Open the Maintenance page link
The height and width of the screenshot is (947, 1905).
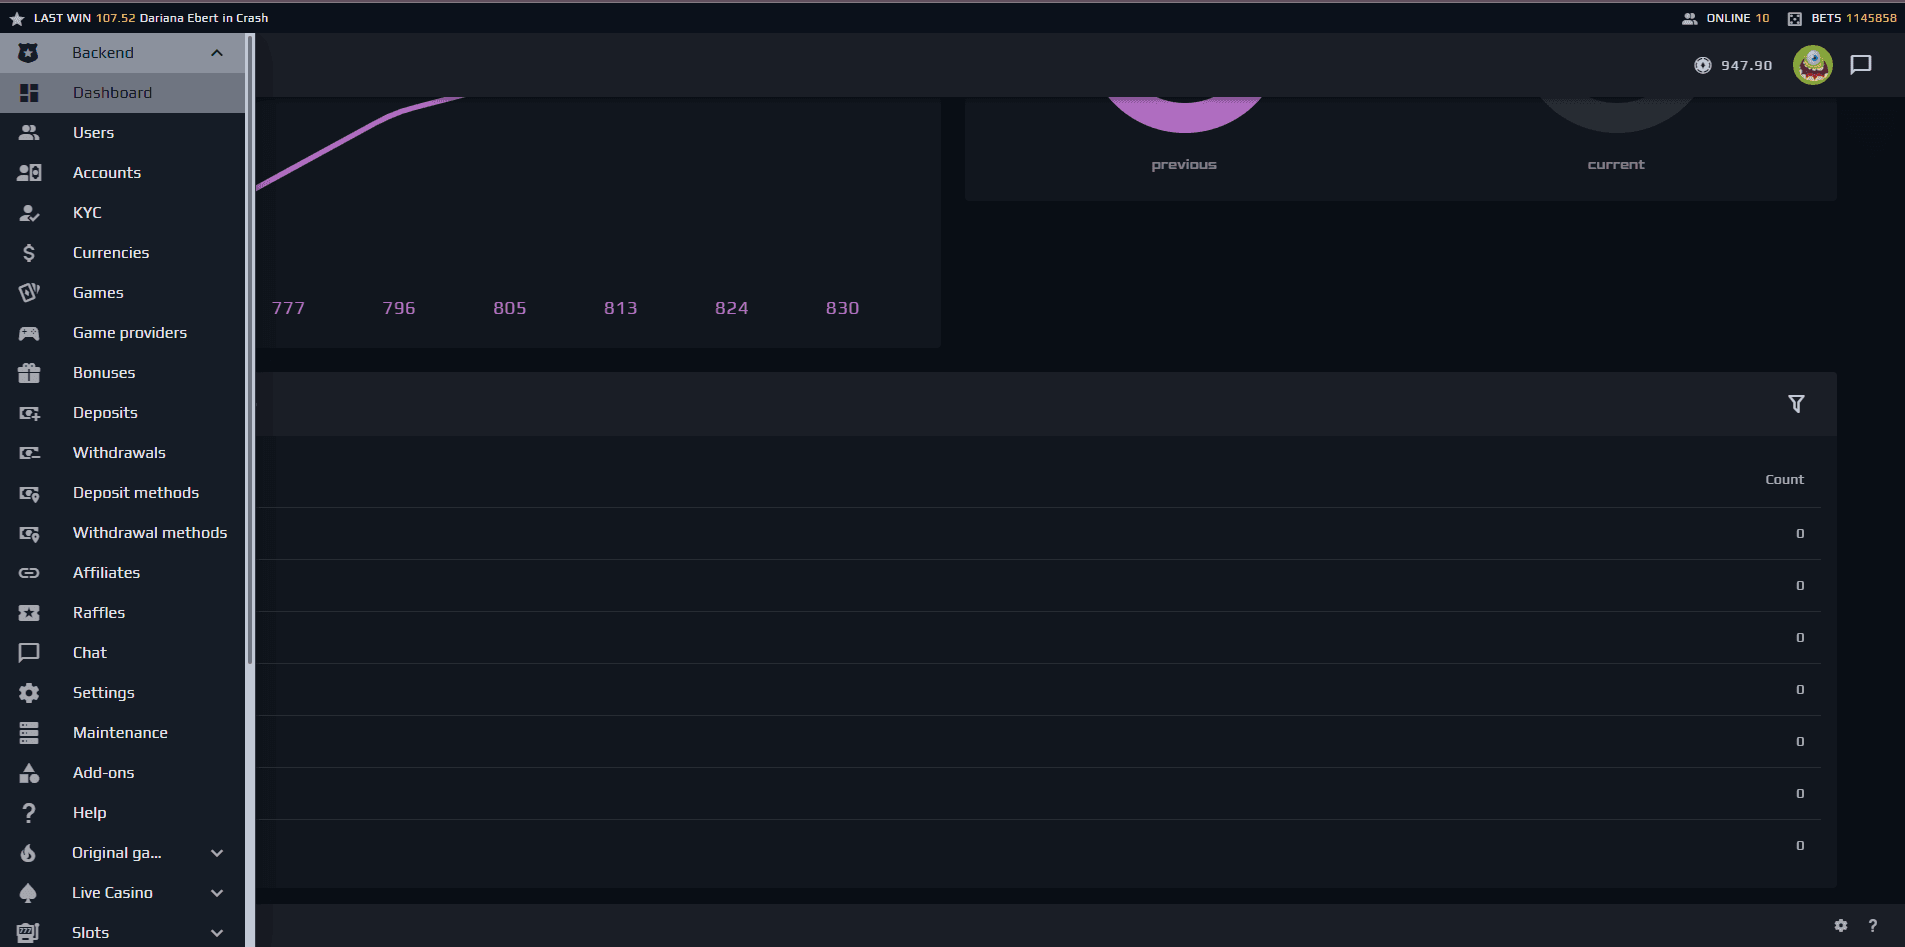tap(120, 733)
